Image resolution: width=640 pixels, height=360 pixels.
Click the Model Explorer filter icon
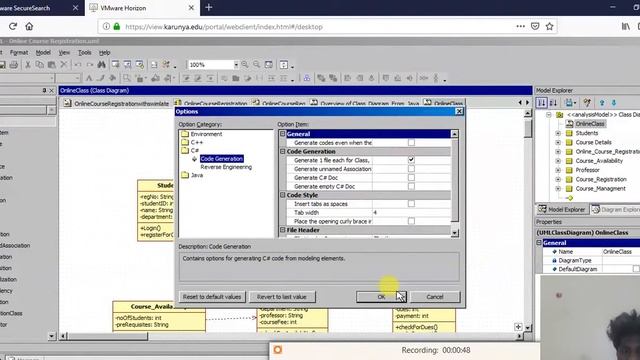click(587, 103)
